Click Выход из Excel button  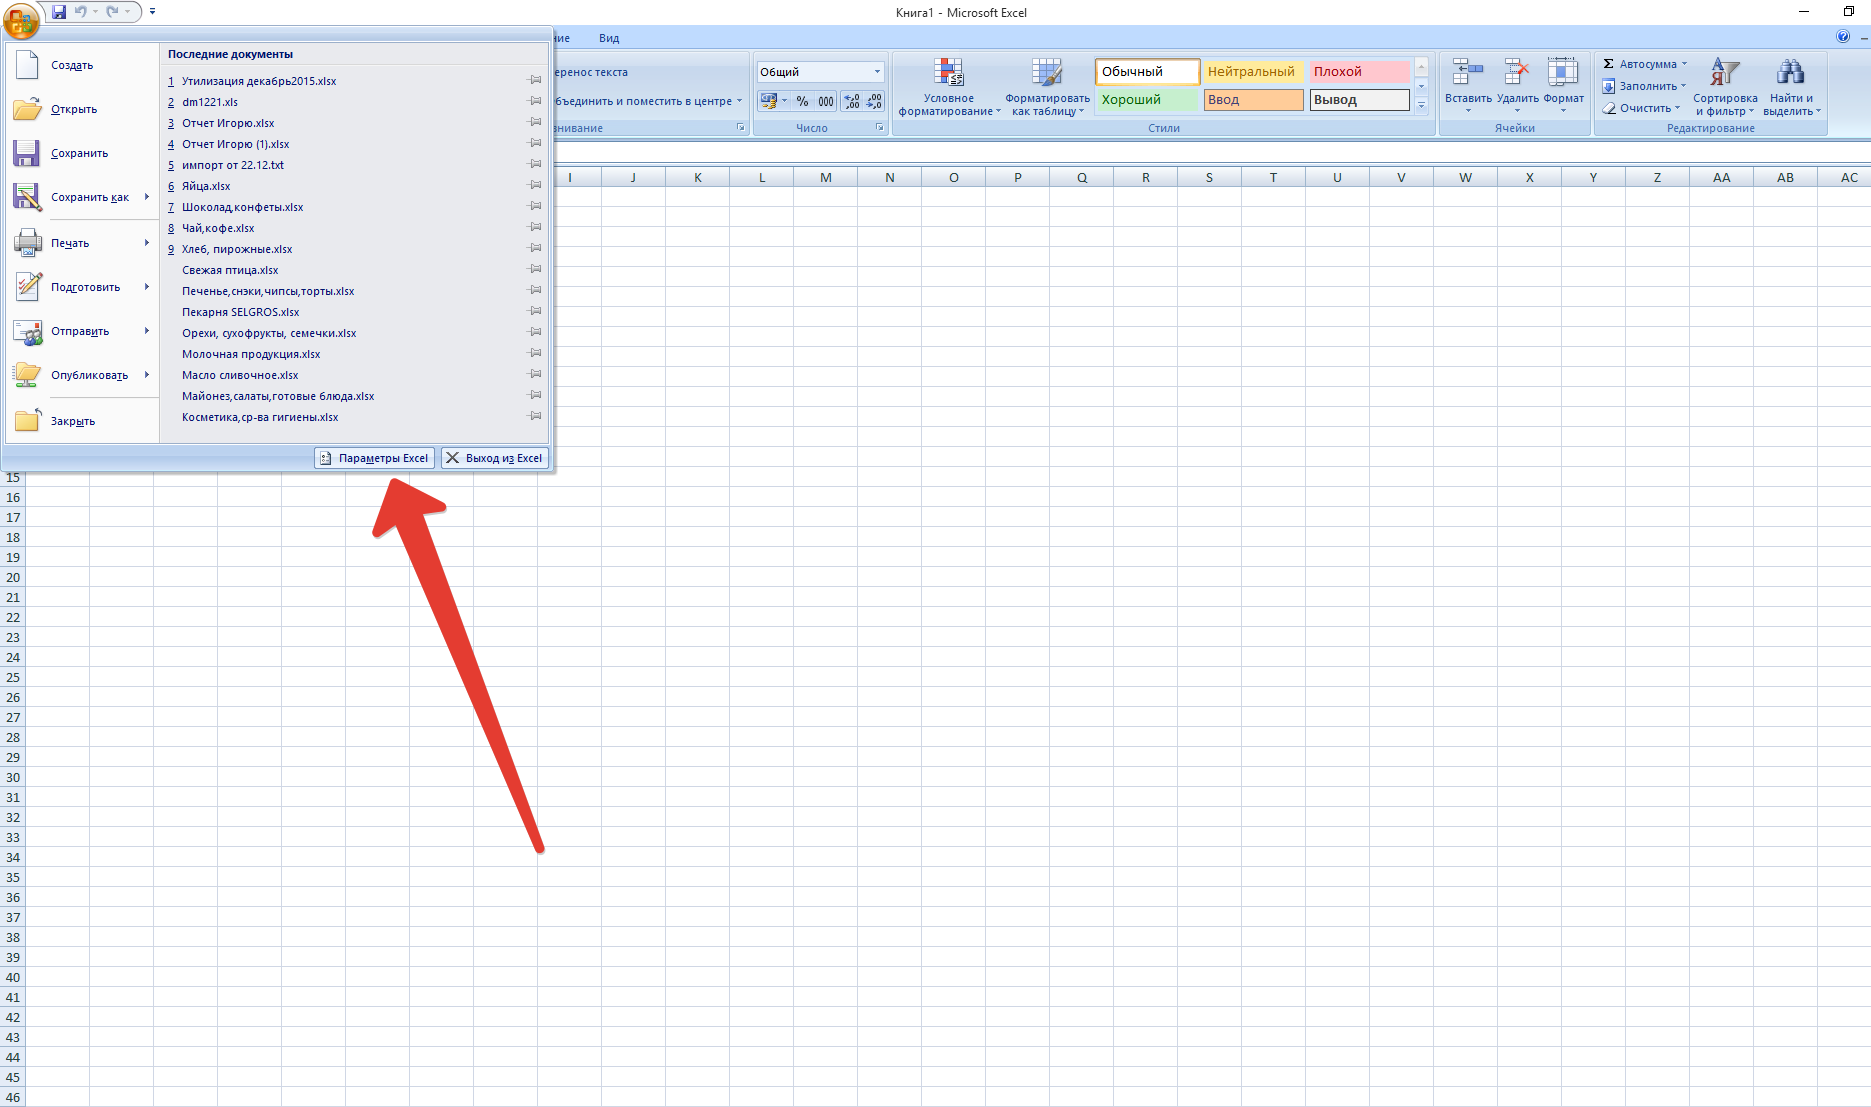pyautogui.click(x=495, y=458)
